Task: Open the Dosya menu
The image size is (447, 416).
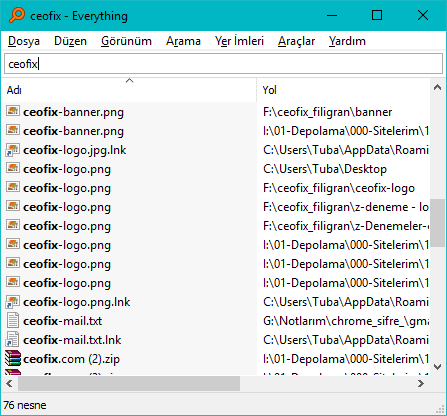Action: click(24, 41)
